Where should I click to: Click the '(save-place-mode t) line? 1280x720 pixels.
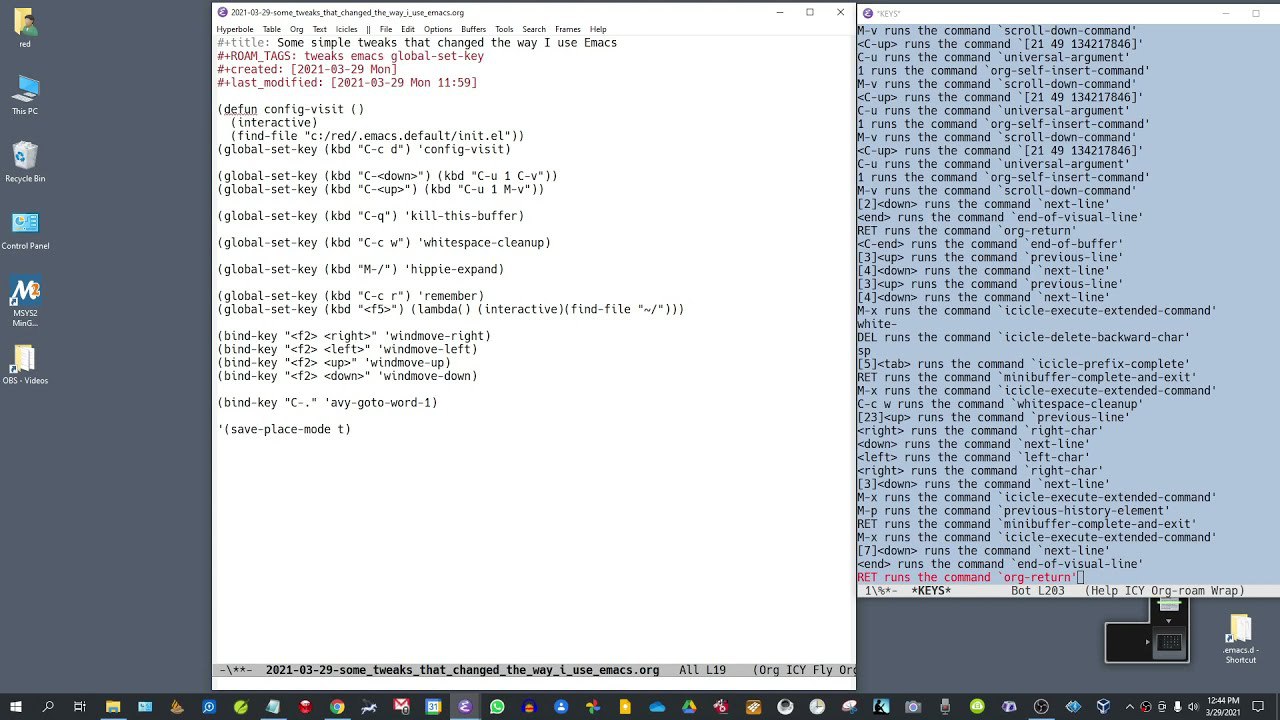tap(284, 429)
